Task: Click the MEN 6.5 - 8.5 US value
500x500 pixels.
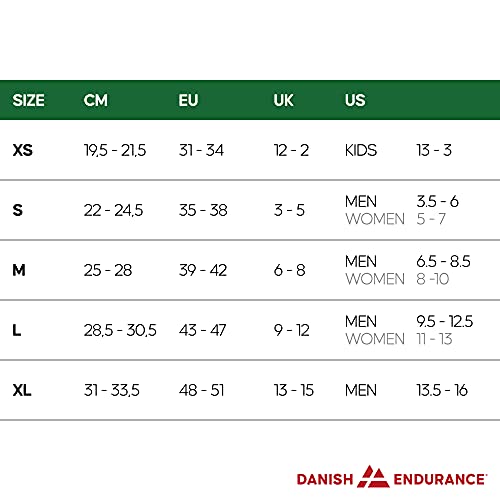Action: tap(443, 262)
